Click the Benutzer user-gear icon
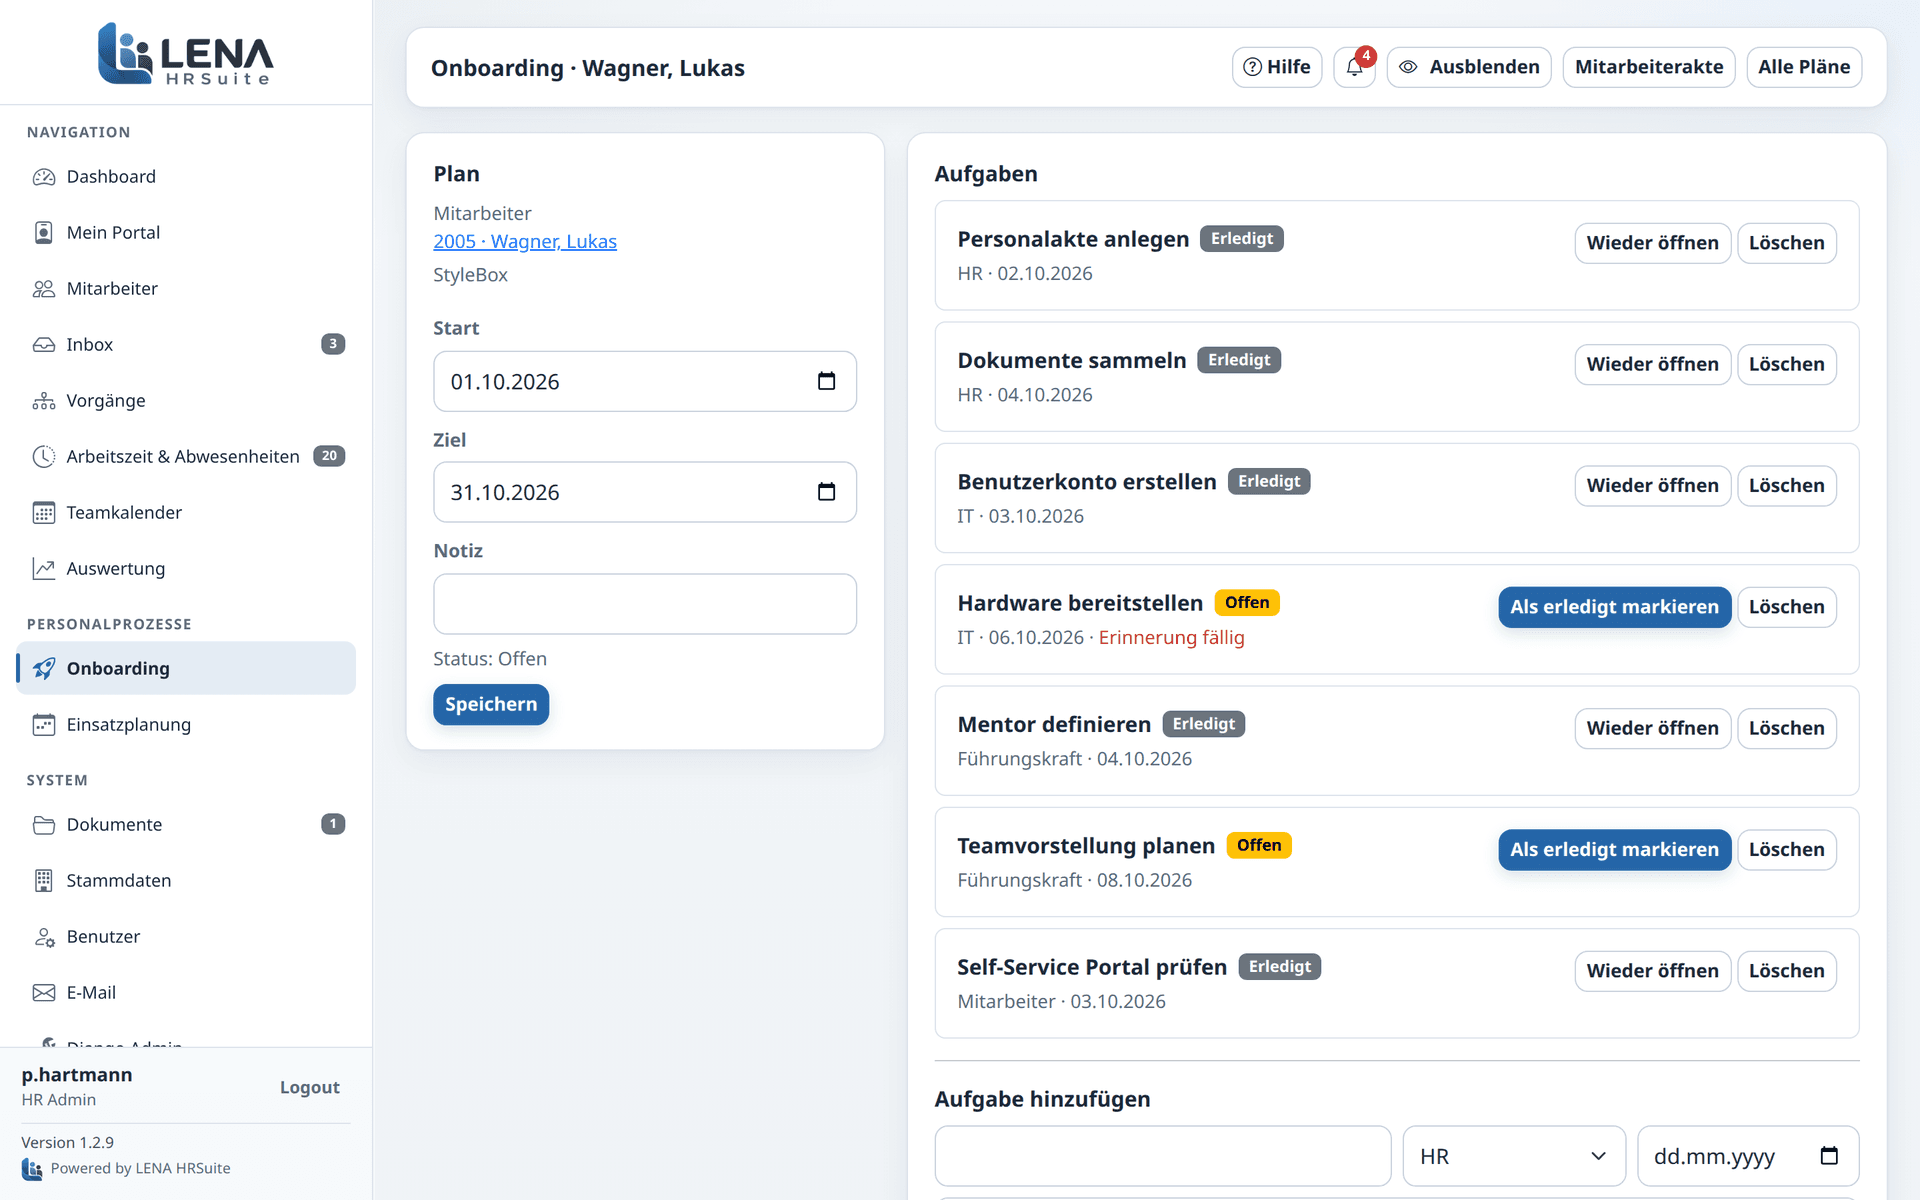Viewport: 1920px width, 1200px height. click(x=44, y=937)
